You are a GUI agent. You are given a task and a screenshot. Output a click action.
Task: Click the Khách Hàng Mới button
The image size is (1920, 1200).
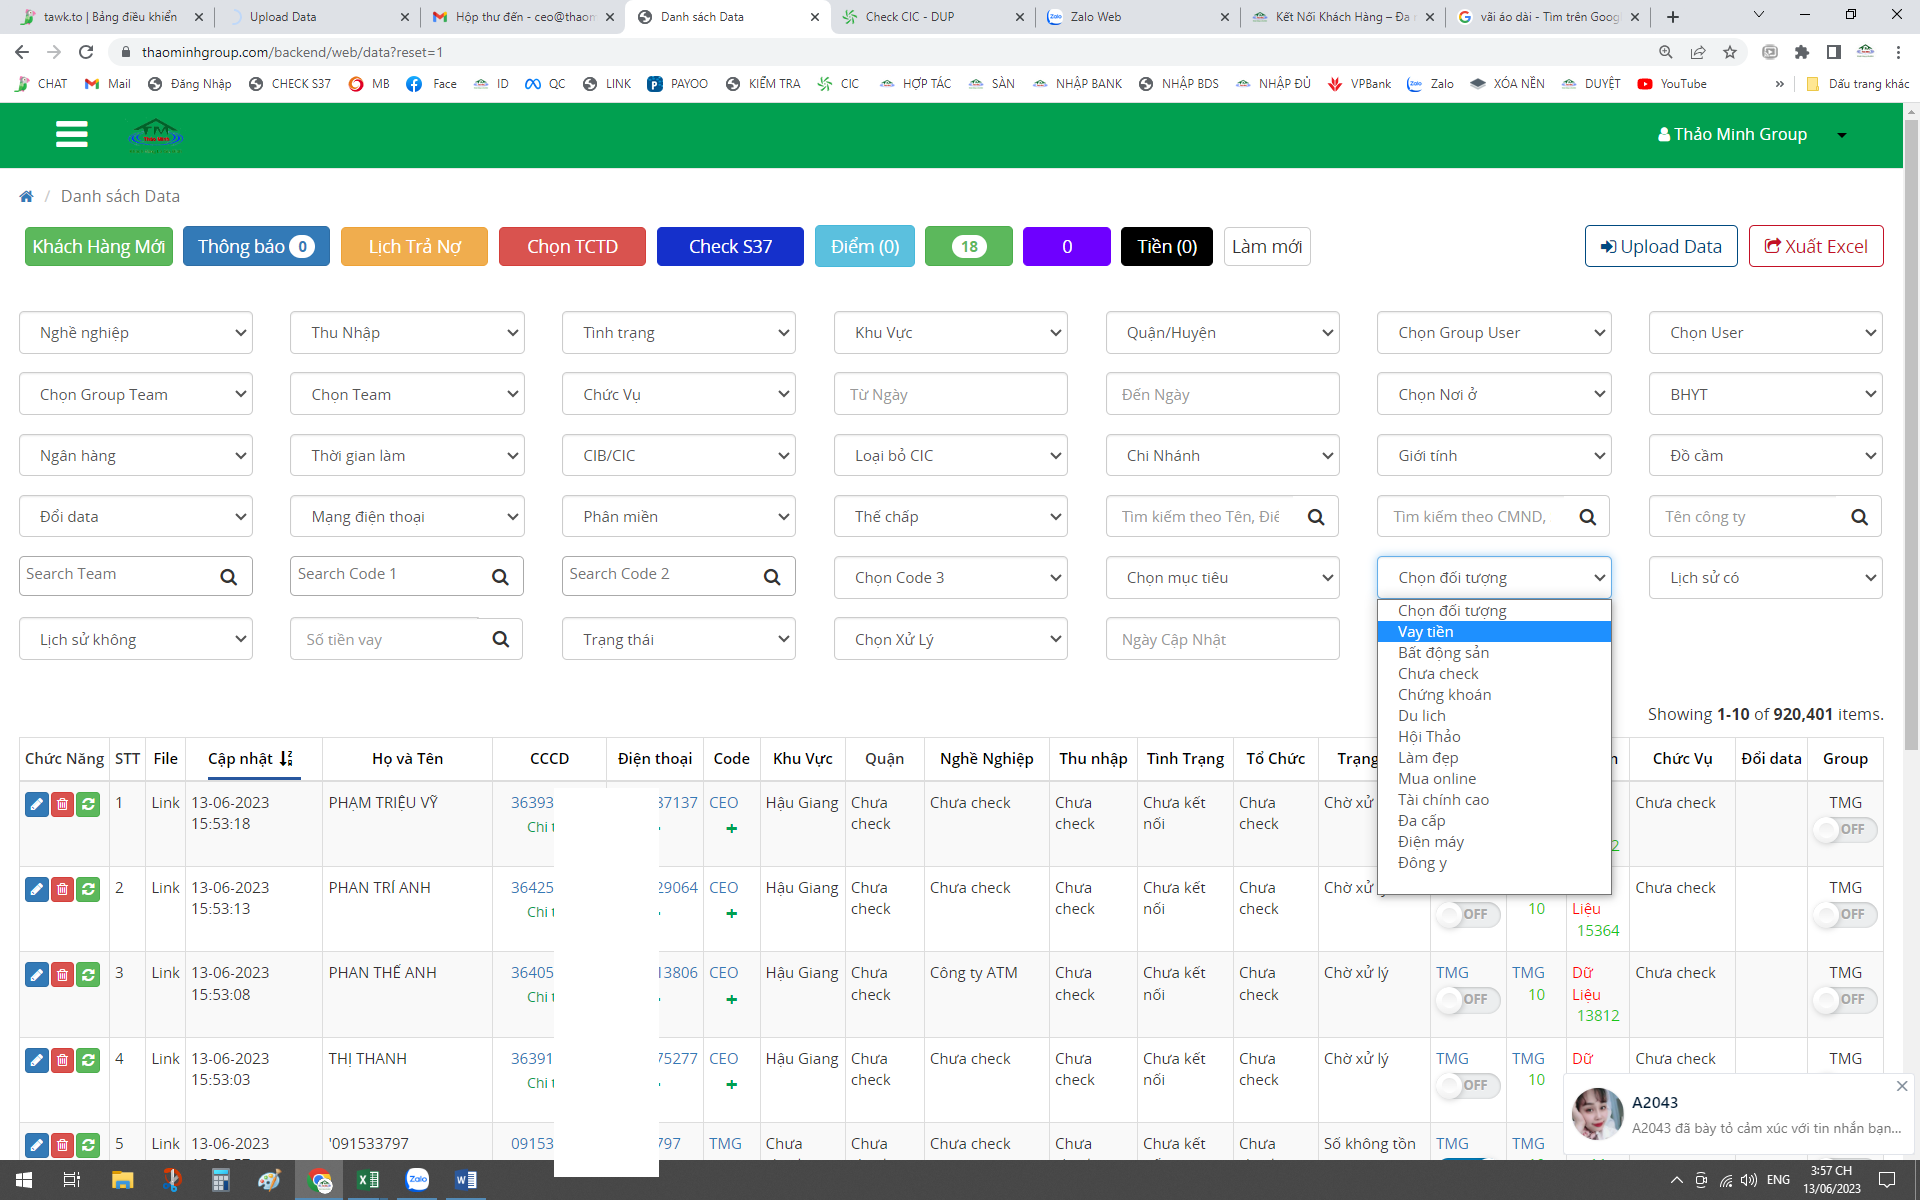point(99,247)
